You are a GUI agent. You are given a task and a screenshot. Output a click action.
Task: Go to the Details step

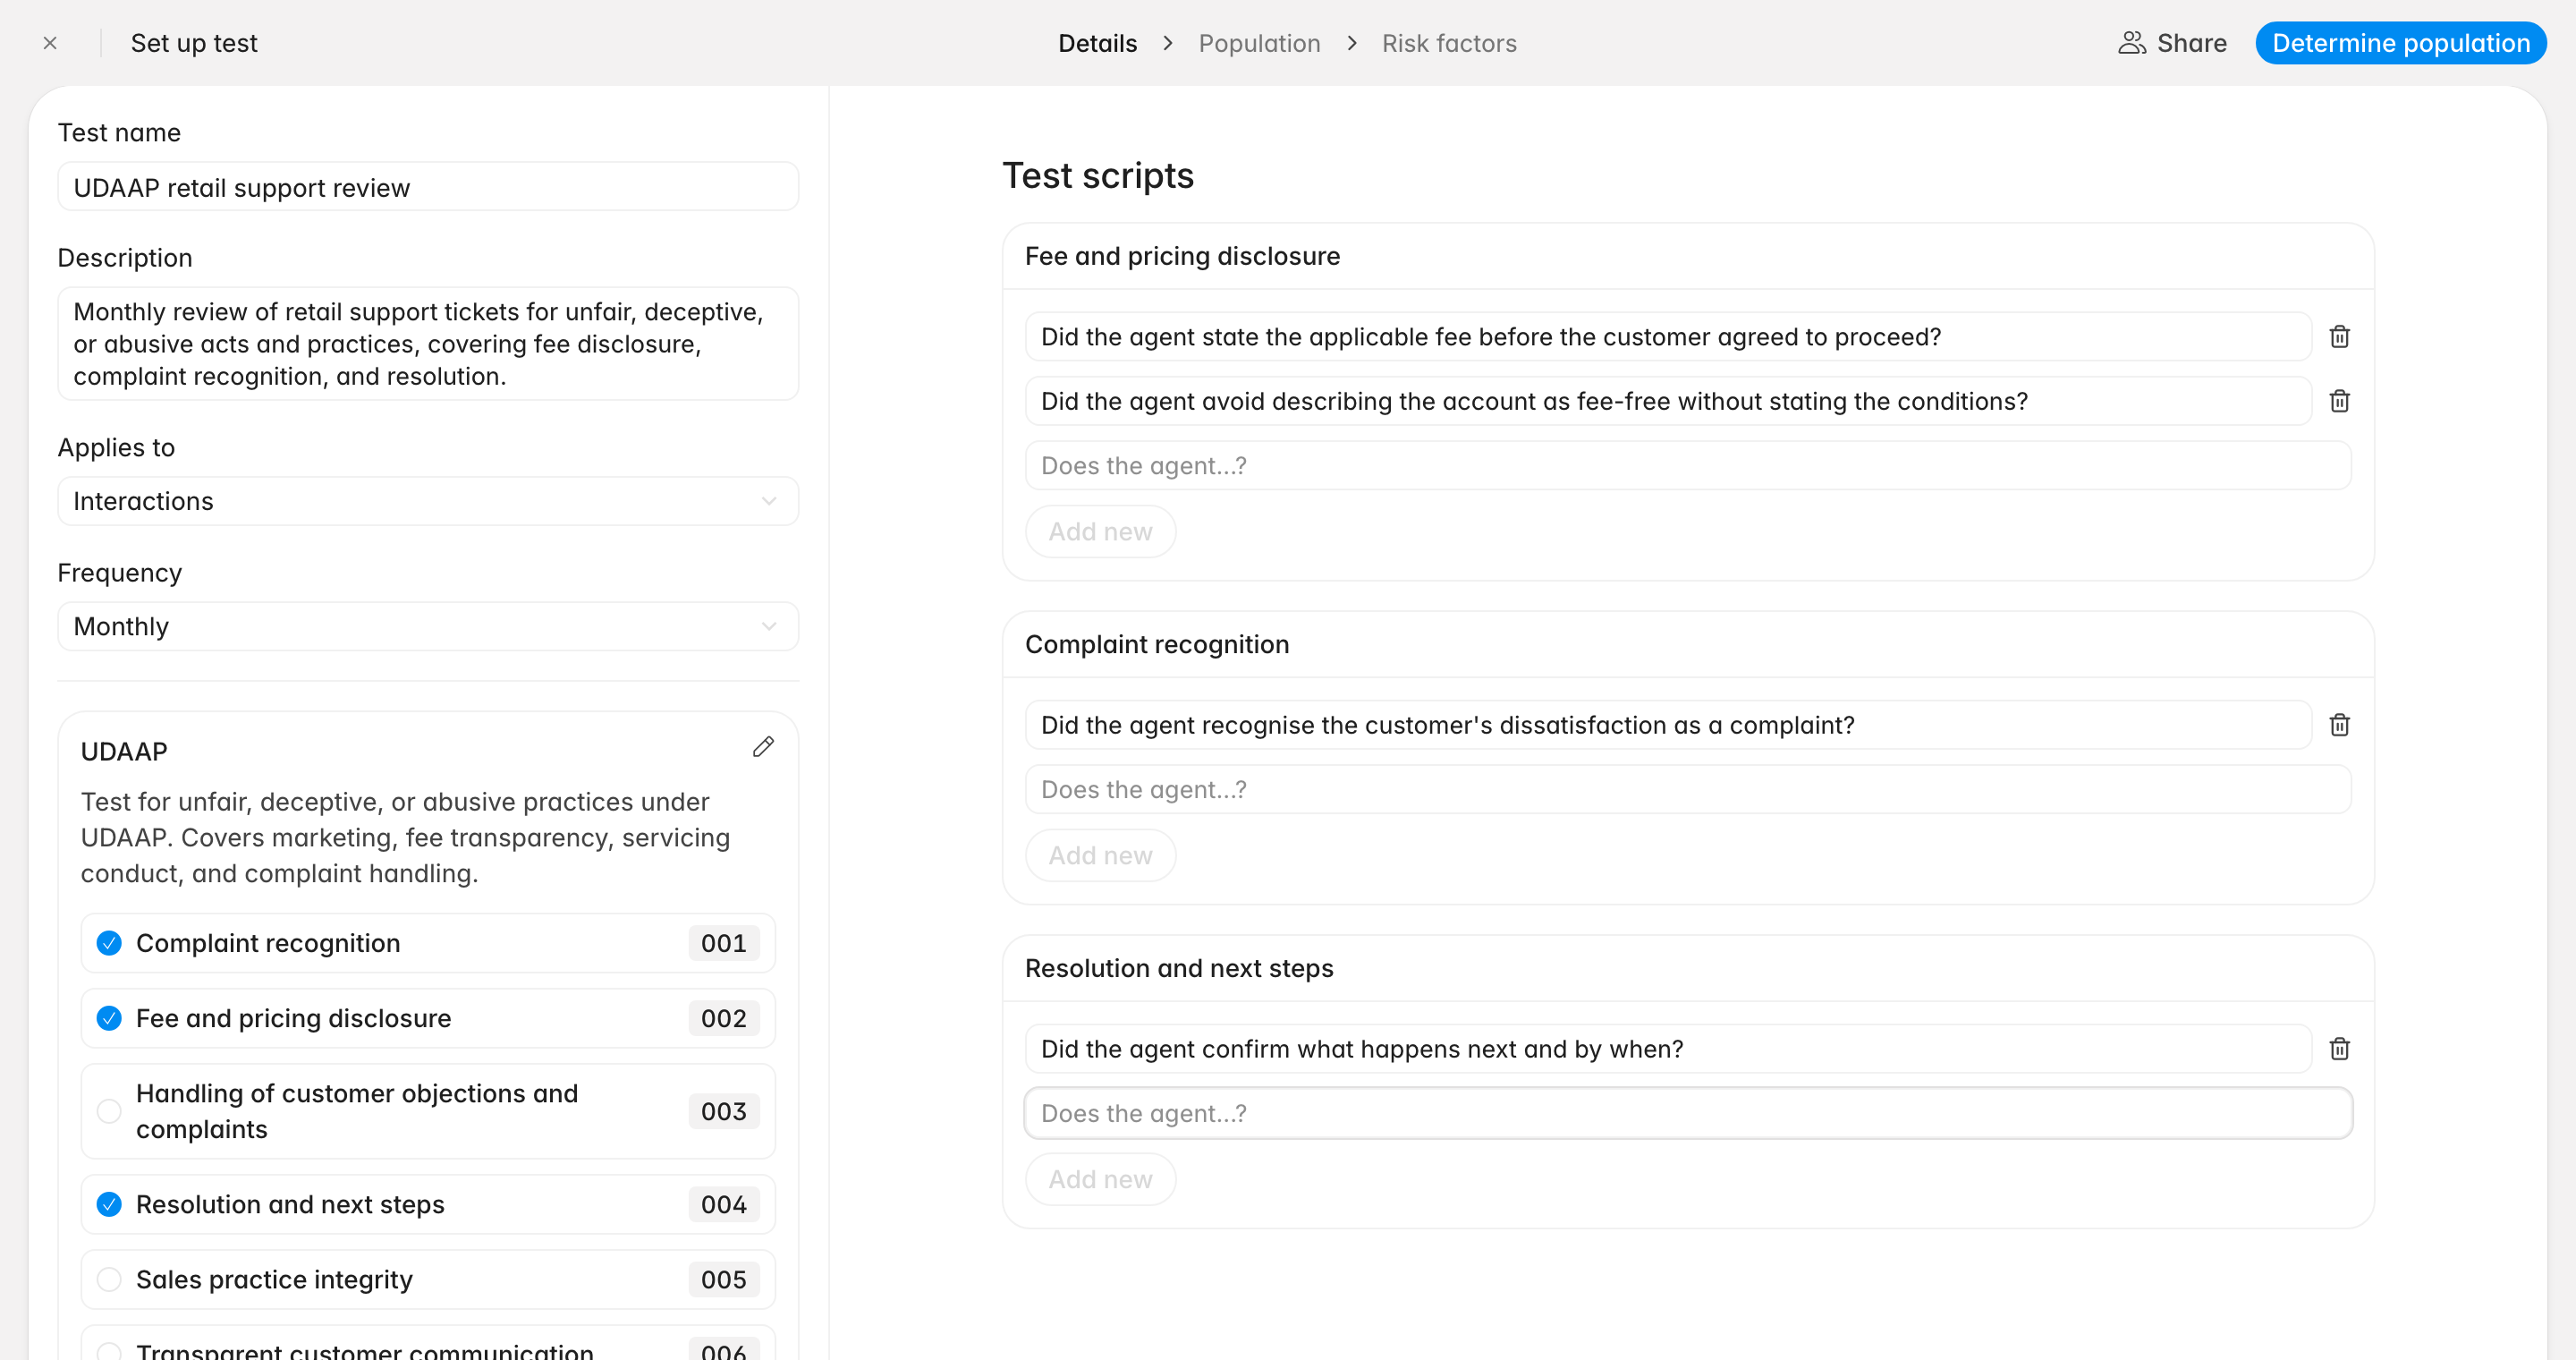click(1097, 43)
